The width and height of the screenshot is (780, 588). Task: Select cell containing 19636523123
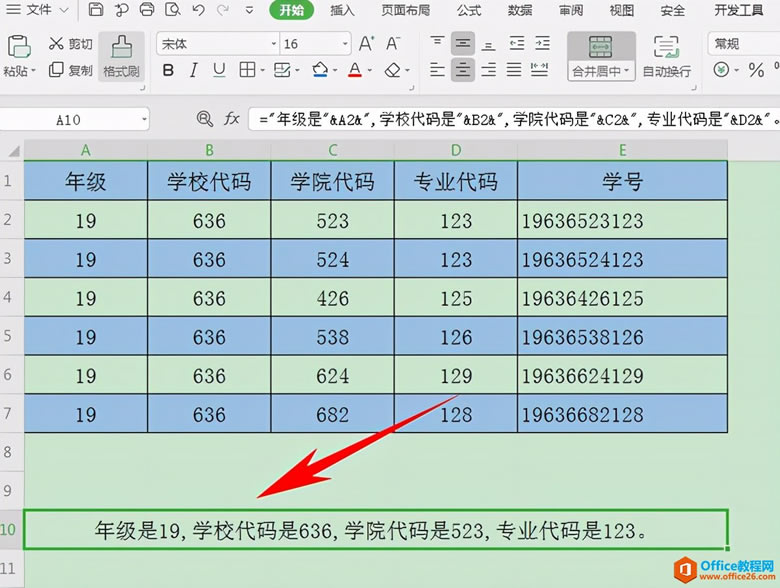(x=622, y=220)
